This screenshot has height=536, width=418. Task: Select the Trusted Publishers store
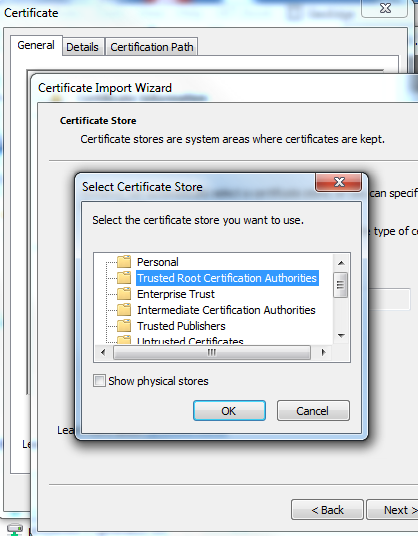(x=181, y=326)
